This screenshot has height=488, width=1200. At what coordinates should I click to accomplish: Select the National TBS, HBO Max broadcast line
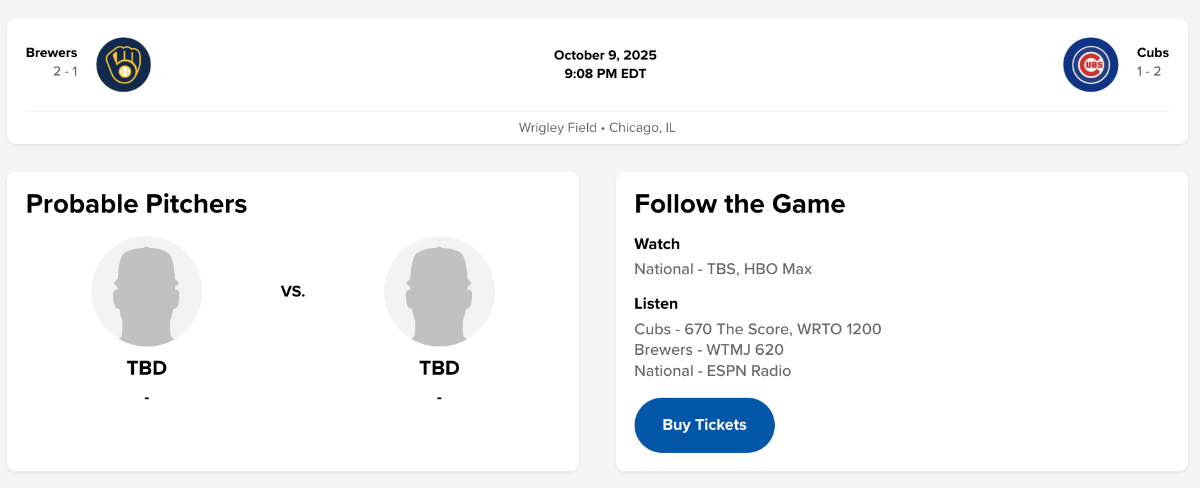[x=722, y=269]
